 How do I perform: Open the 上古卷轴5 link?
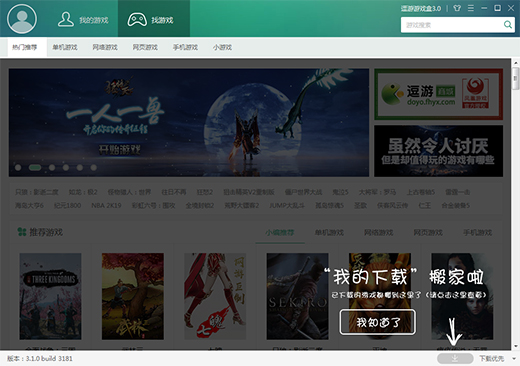click(421, 192)
